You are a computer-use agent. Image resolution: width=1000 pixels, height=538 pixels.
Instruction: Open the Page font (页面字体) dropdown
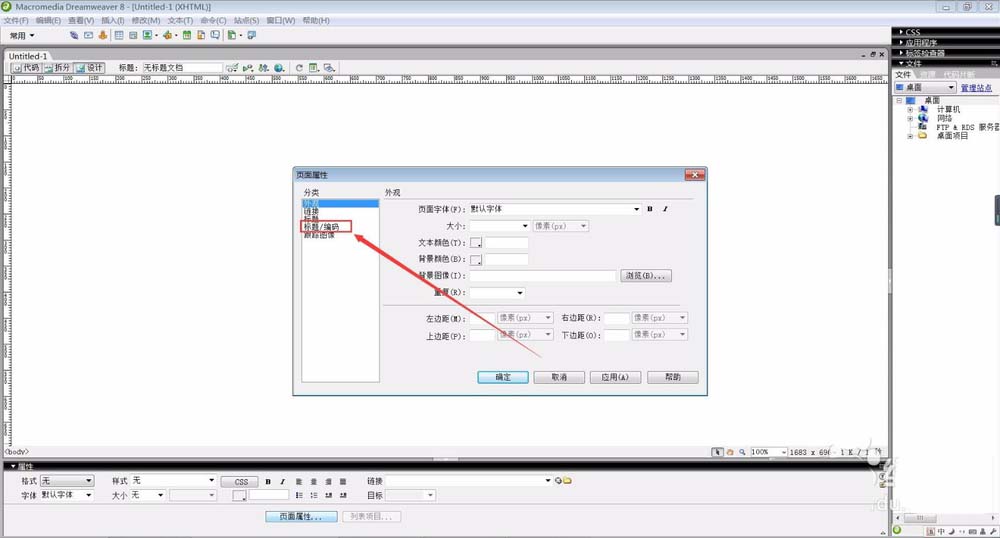[636, 209]
